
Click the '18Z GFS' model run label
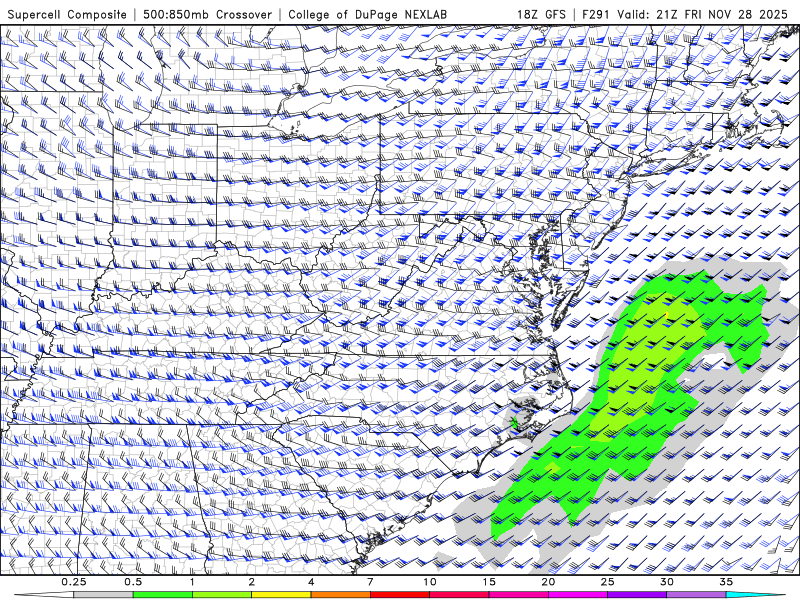tap(541, 14)
